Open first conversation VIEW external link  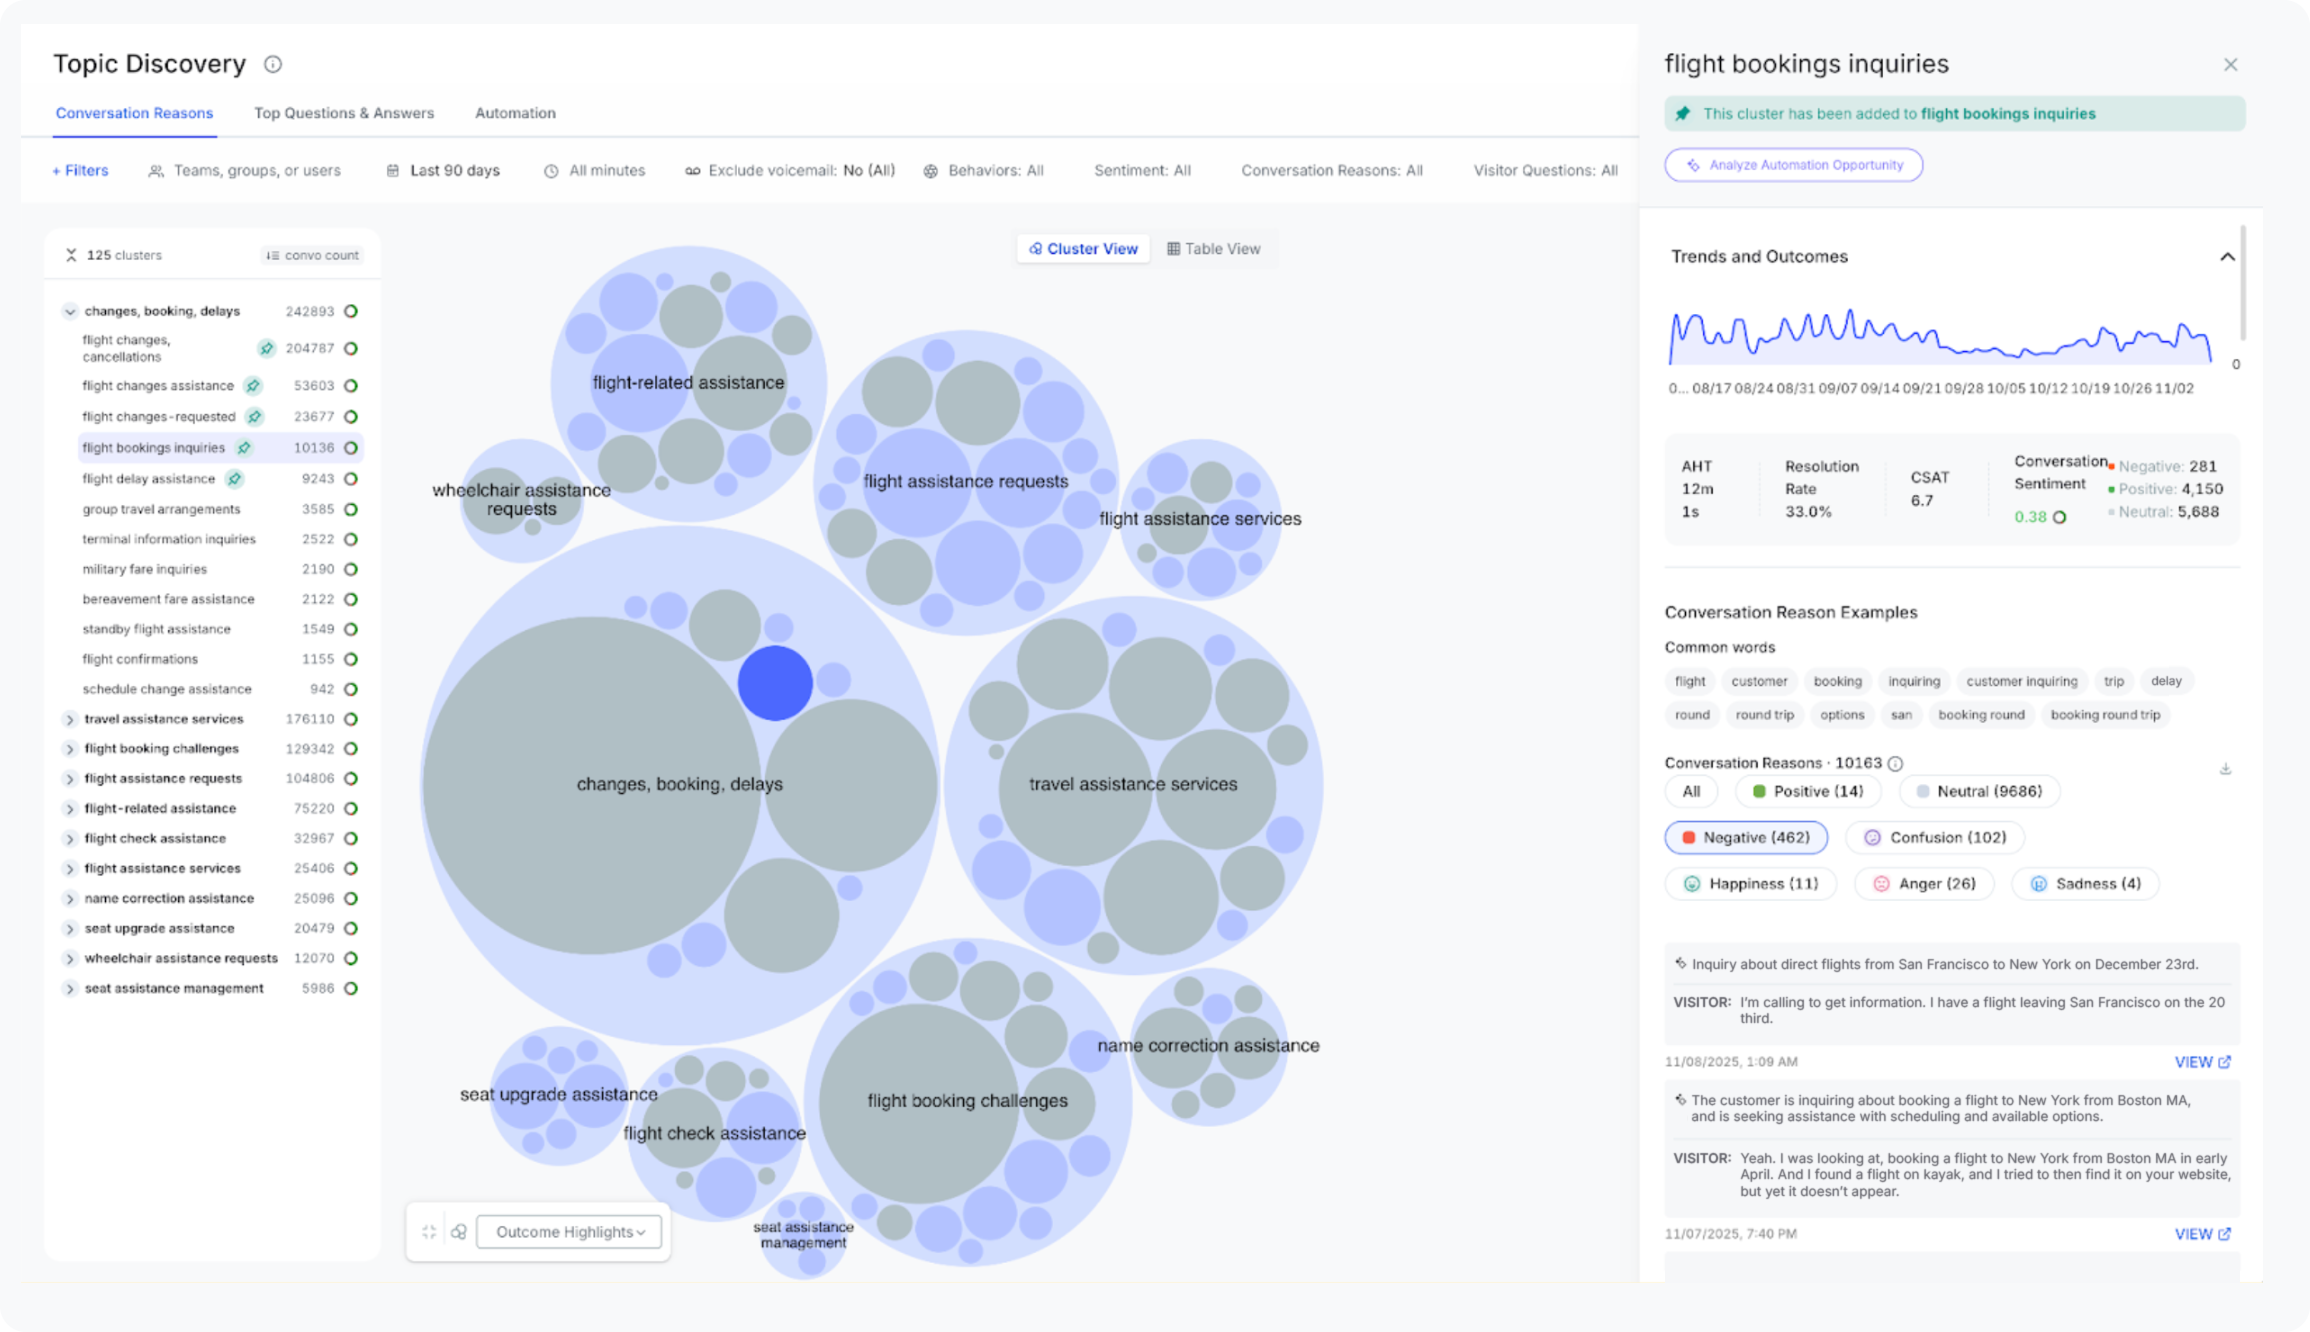(x=2202, y=1062)
